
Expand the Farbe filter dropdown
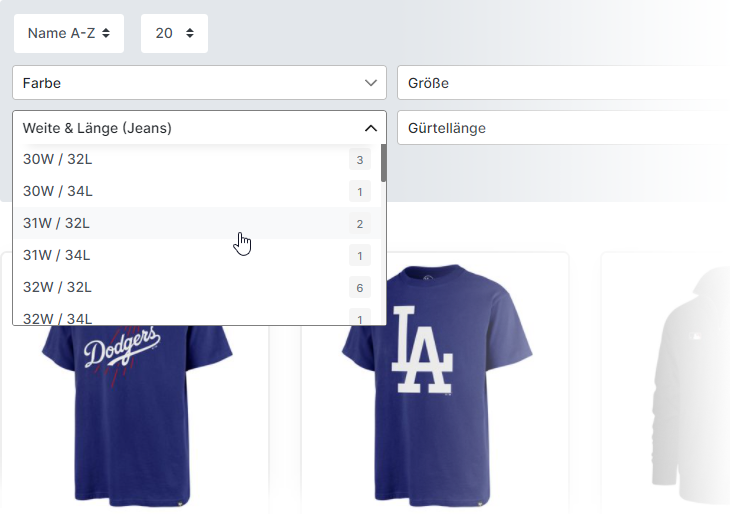[x=199, y=82]
